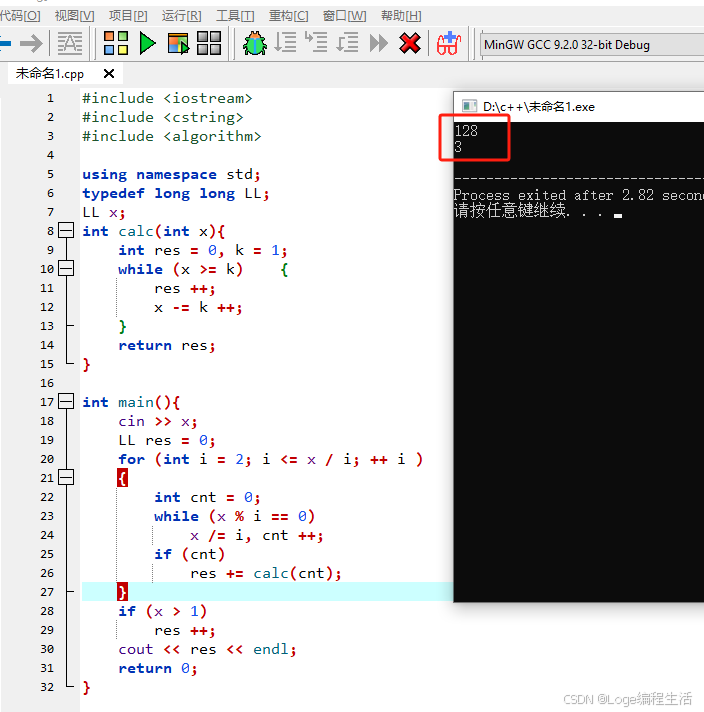704x712 pixels.
Task: Click the 'return 0;' line
Action: coord(158,668)
